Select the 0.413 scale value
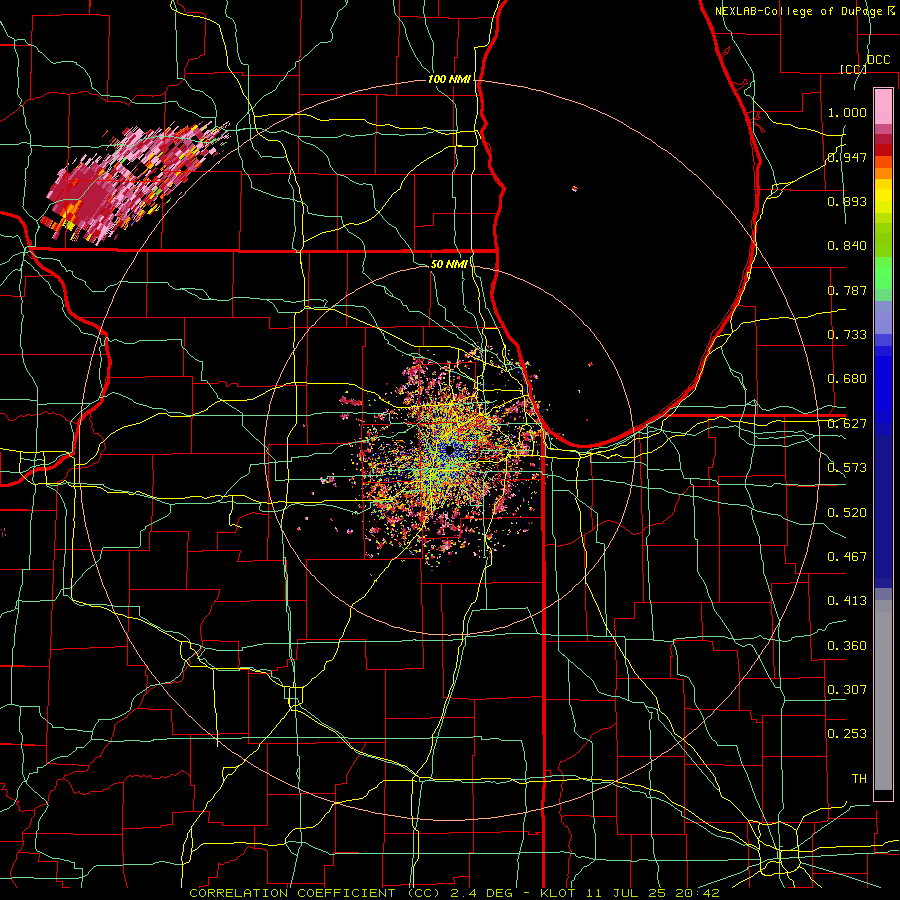This screenshot has width=900, height=900. (847, 601)
